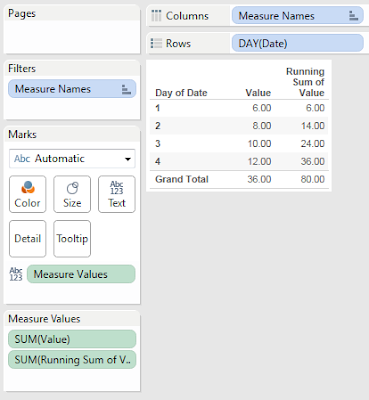Click the dropdown arrow of mark type selector
The image size is (369, 400).
point(128,159)
